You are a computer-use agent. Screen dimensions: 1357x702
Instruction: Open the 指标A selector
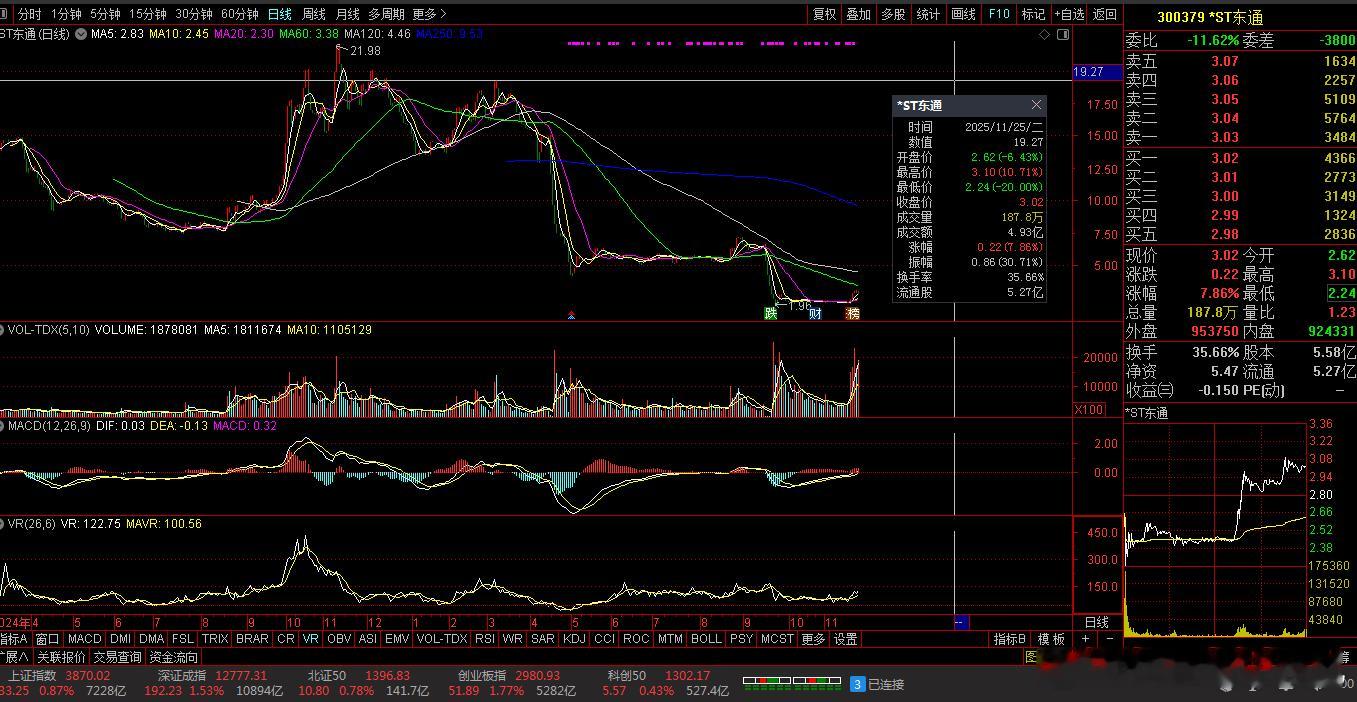pyautogui.click(x=15, y=639)
